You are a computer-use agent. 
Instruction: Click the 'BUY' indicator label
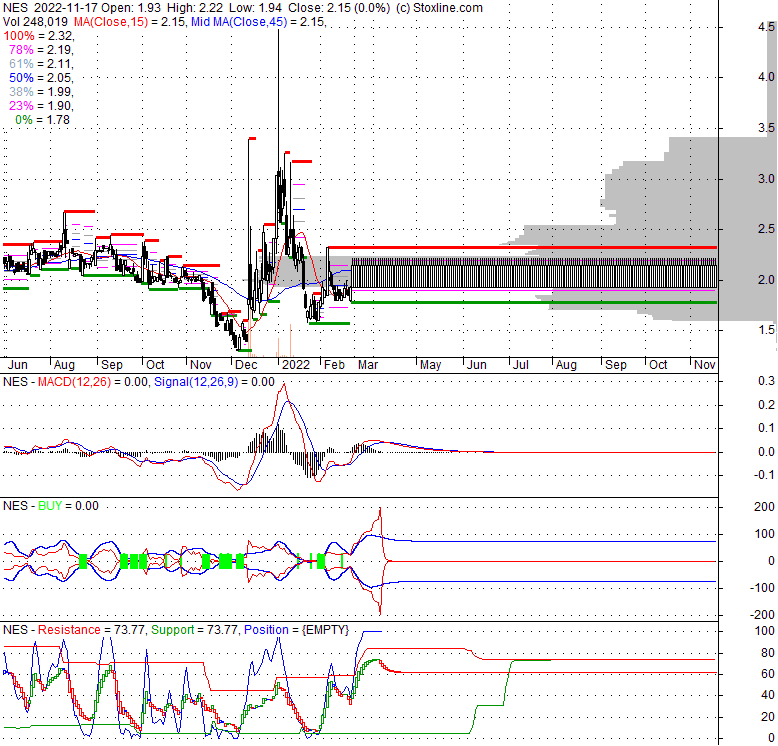[x=50, y=505]
